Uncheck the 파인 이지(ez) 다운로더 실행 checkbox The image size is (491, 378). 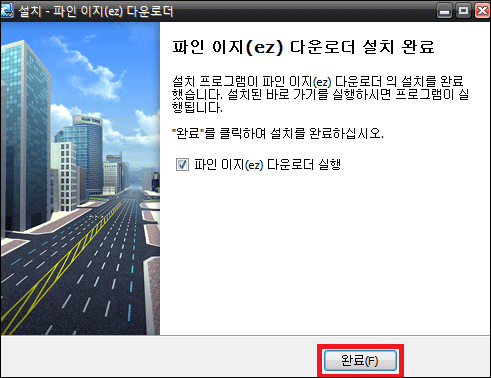(x=182, y=165)
